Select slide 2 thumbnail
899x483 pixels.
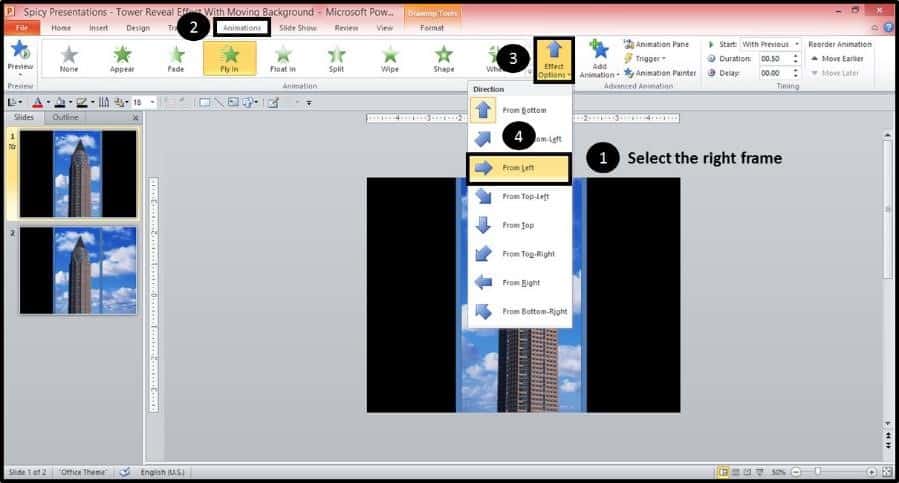(x=78, y=270)
